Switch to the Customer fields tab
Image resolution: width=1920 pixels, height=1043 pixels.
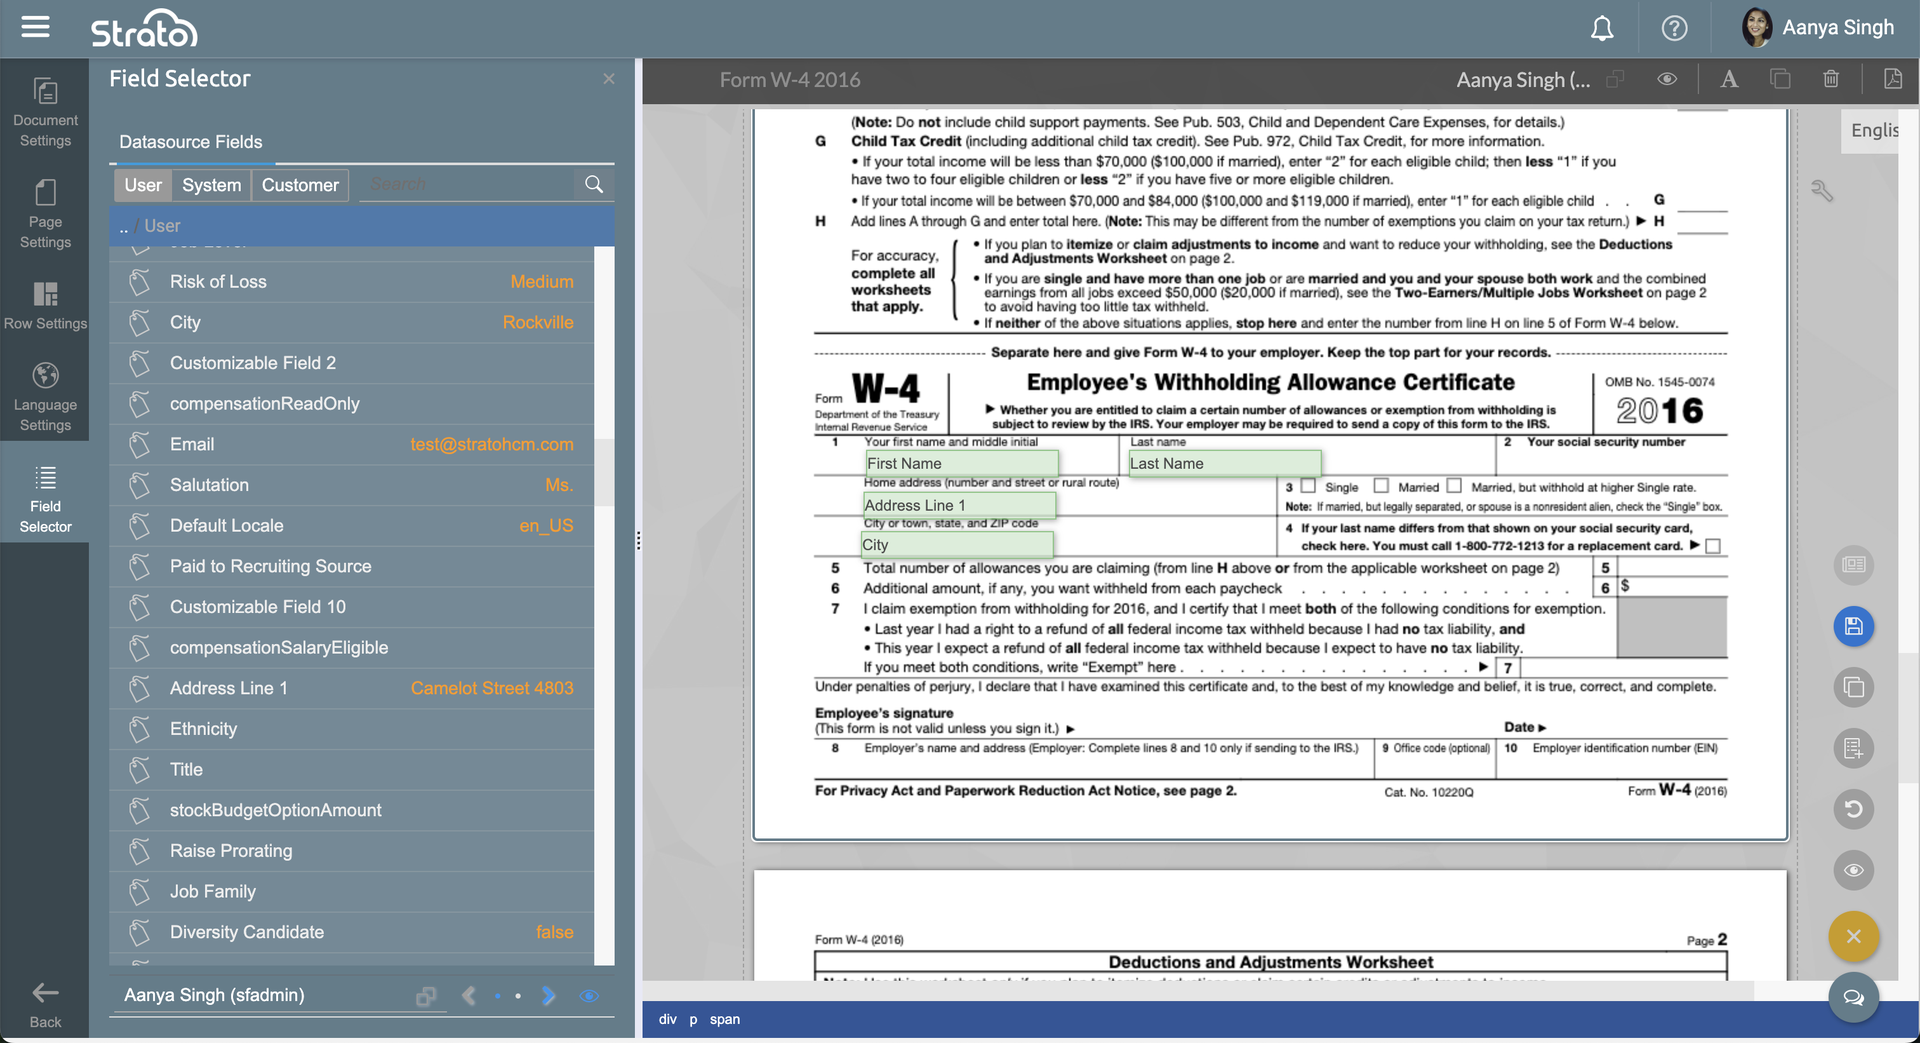pyautogui.click(x=300, y=185)
